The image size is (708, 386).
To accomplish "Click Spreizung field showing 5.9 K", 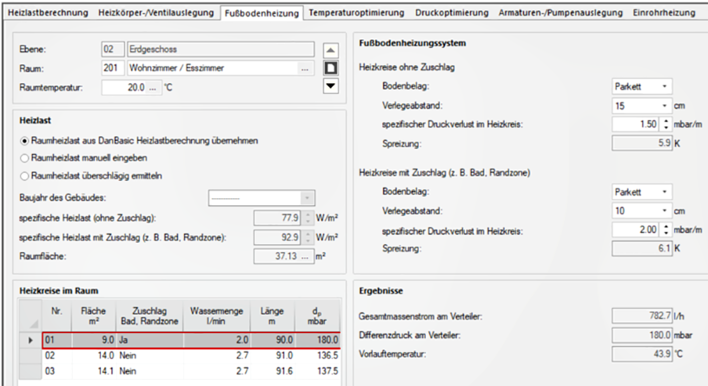I will [x=642, y=143].
